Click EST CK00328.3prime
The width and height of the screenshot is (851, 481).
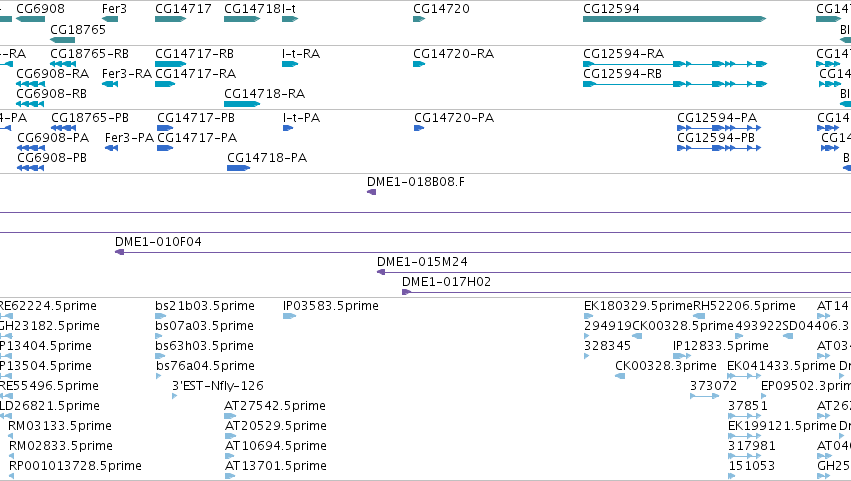[665, 366]
